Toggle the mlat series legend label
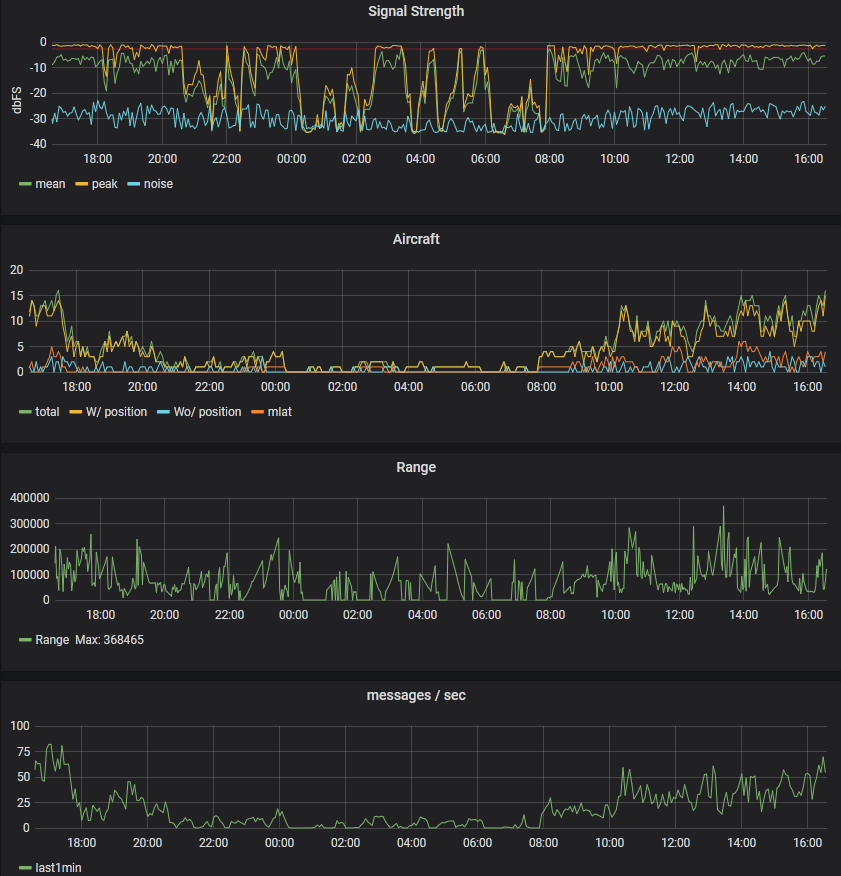This screenshot has height=876, width=841. pos(279,412)
